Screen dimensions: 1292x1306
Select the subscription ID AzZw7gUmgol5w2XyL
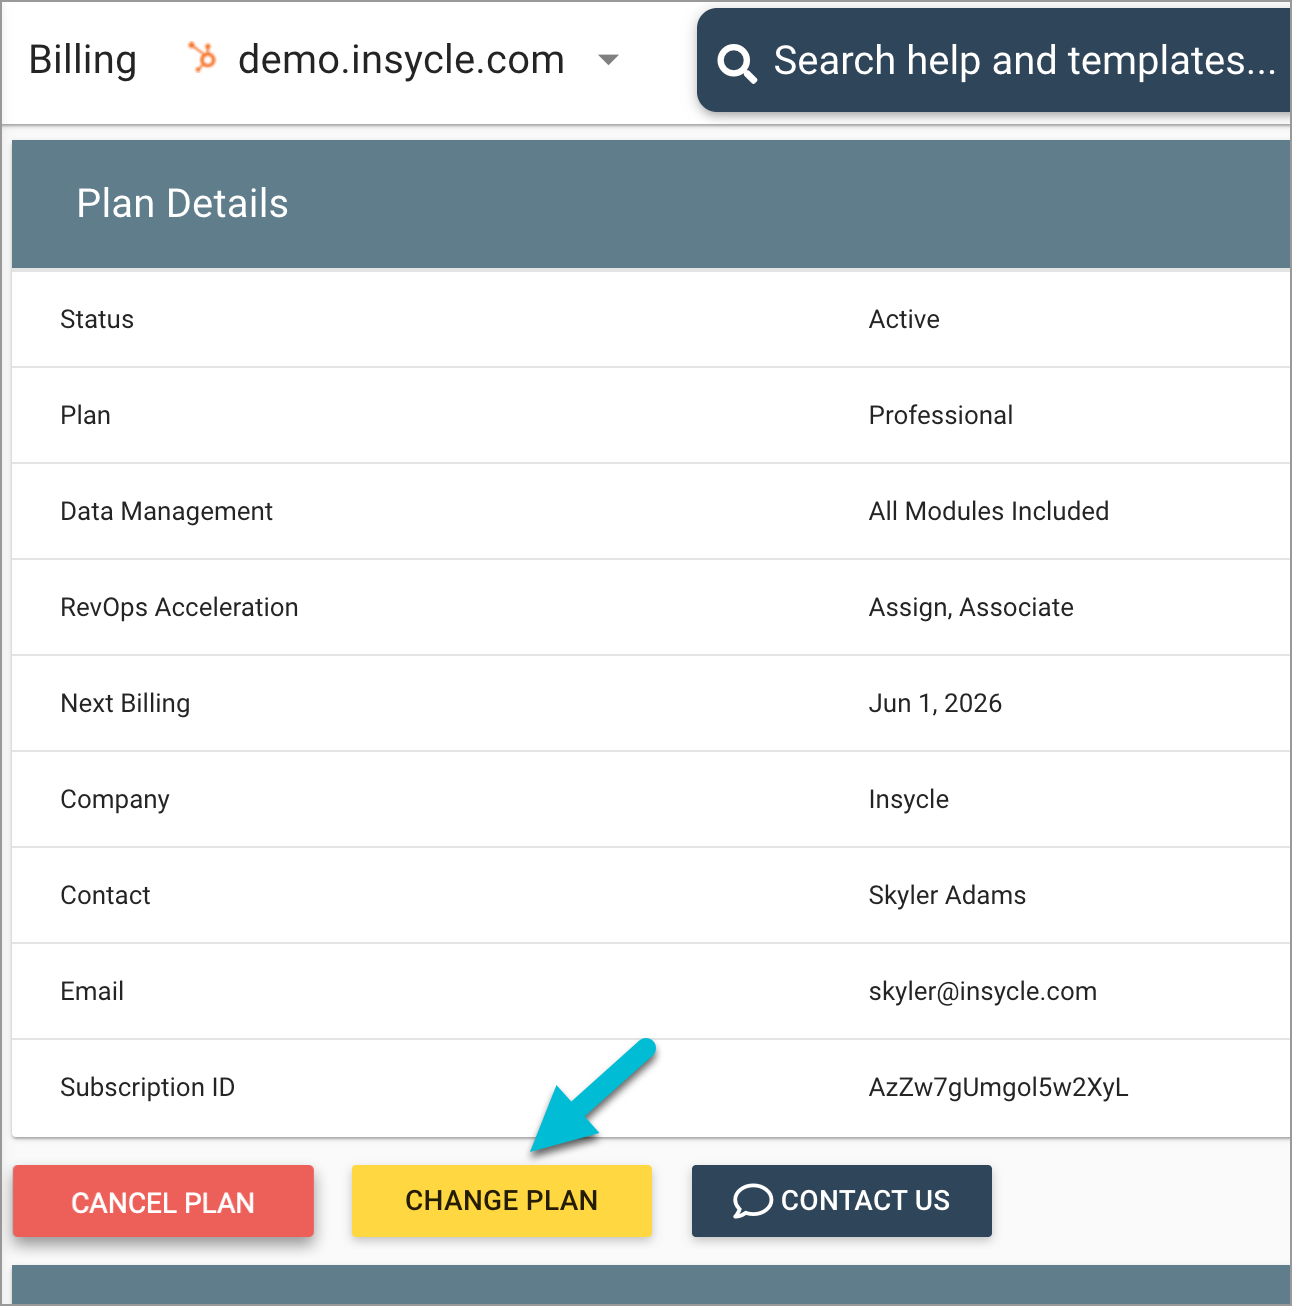tap(998, 1087)
